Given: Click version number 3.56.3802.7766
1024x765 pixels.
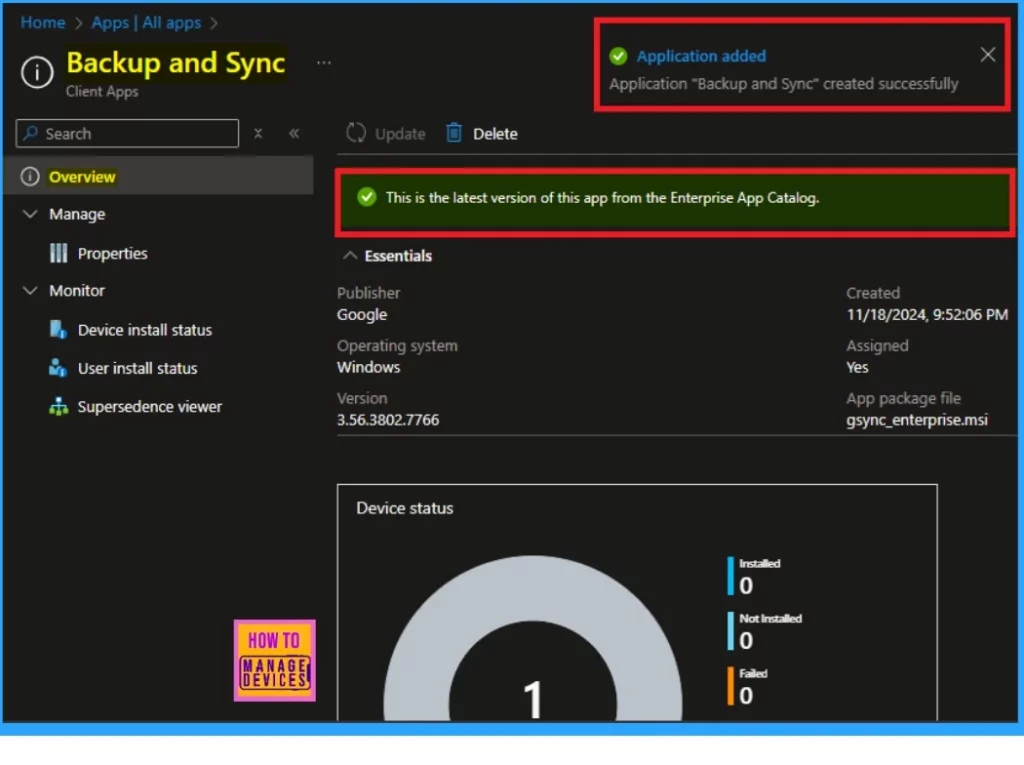Looking at the screenshot, I should (x=388, y=420).
